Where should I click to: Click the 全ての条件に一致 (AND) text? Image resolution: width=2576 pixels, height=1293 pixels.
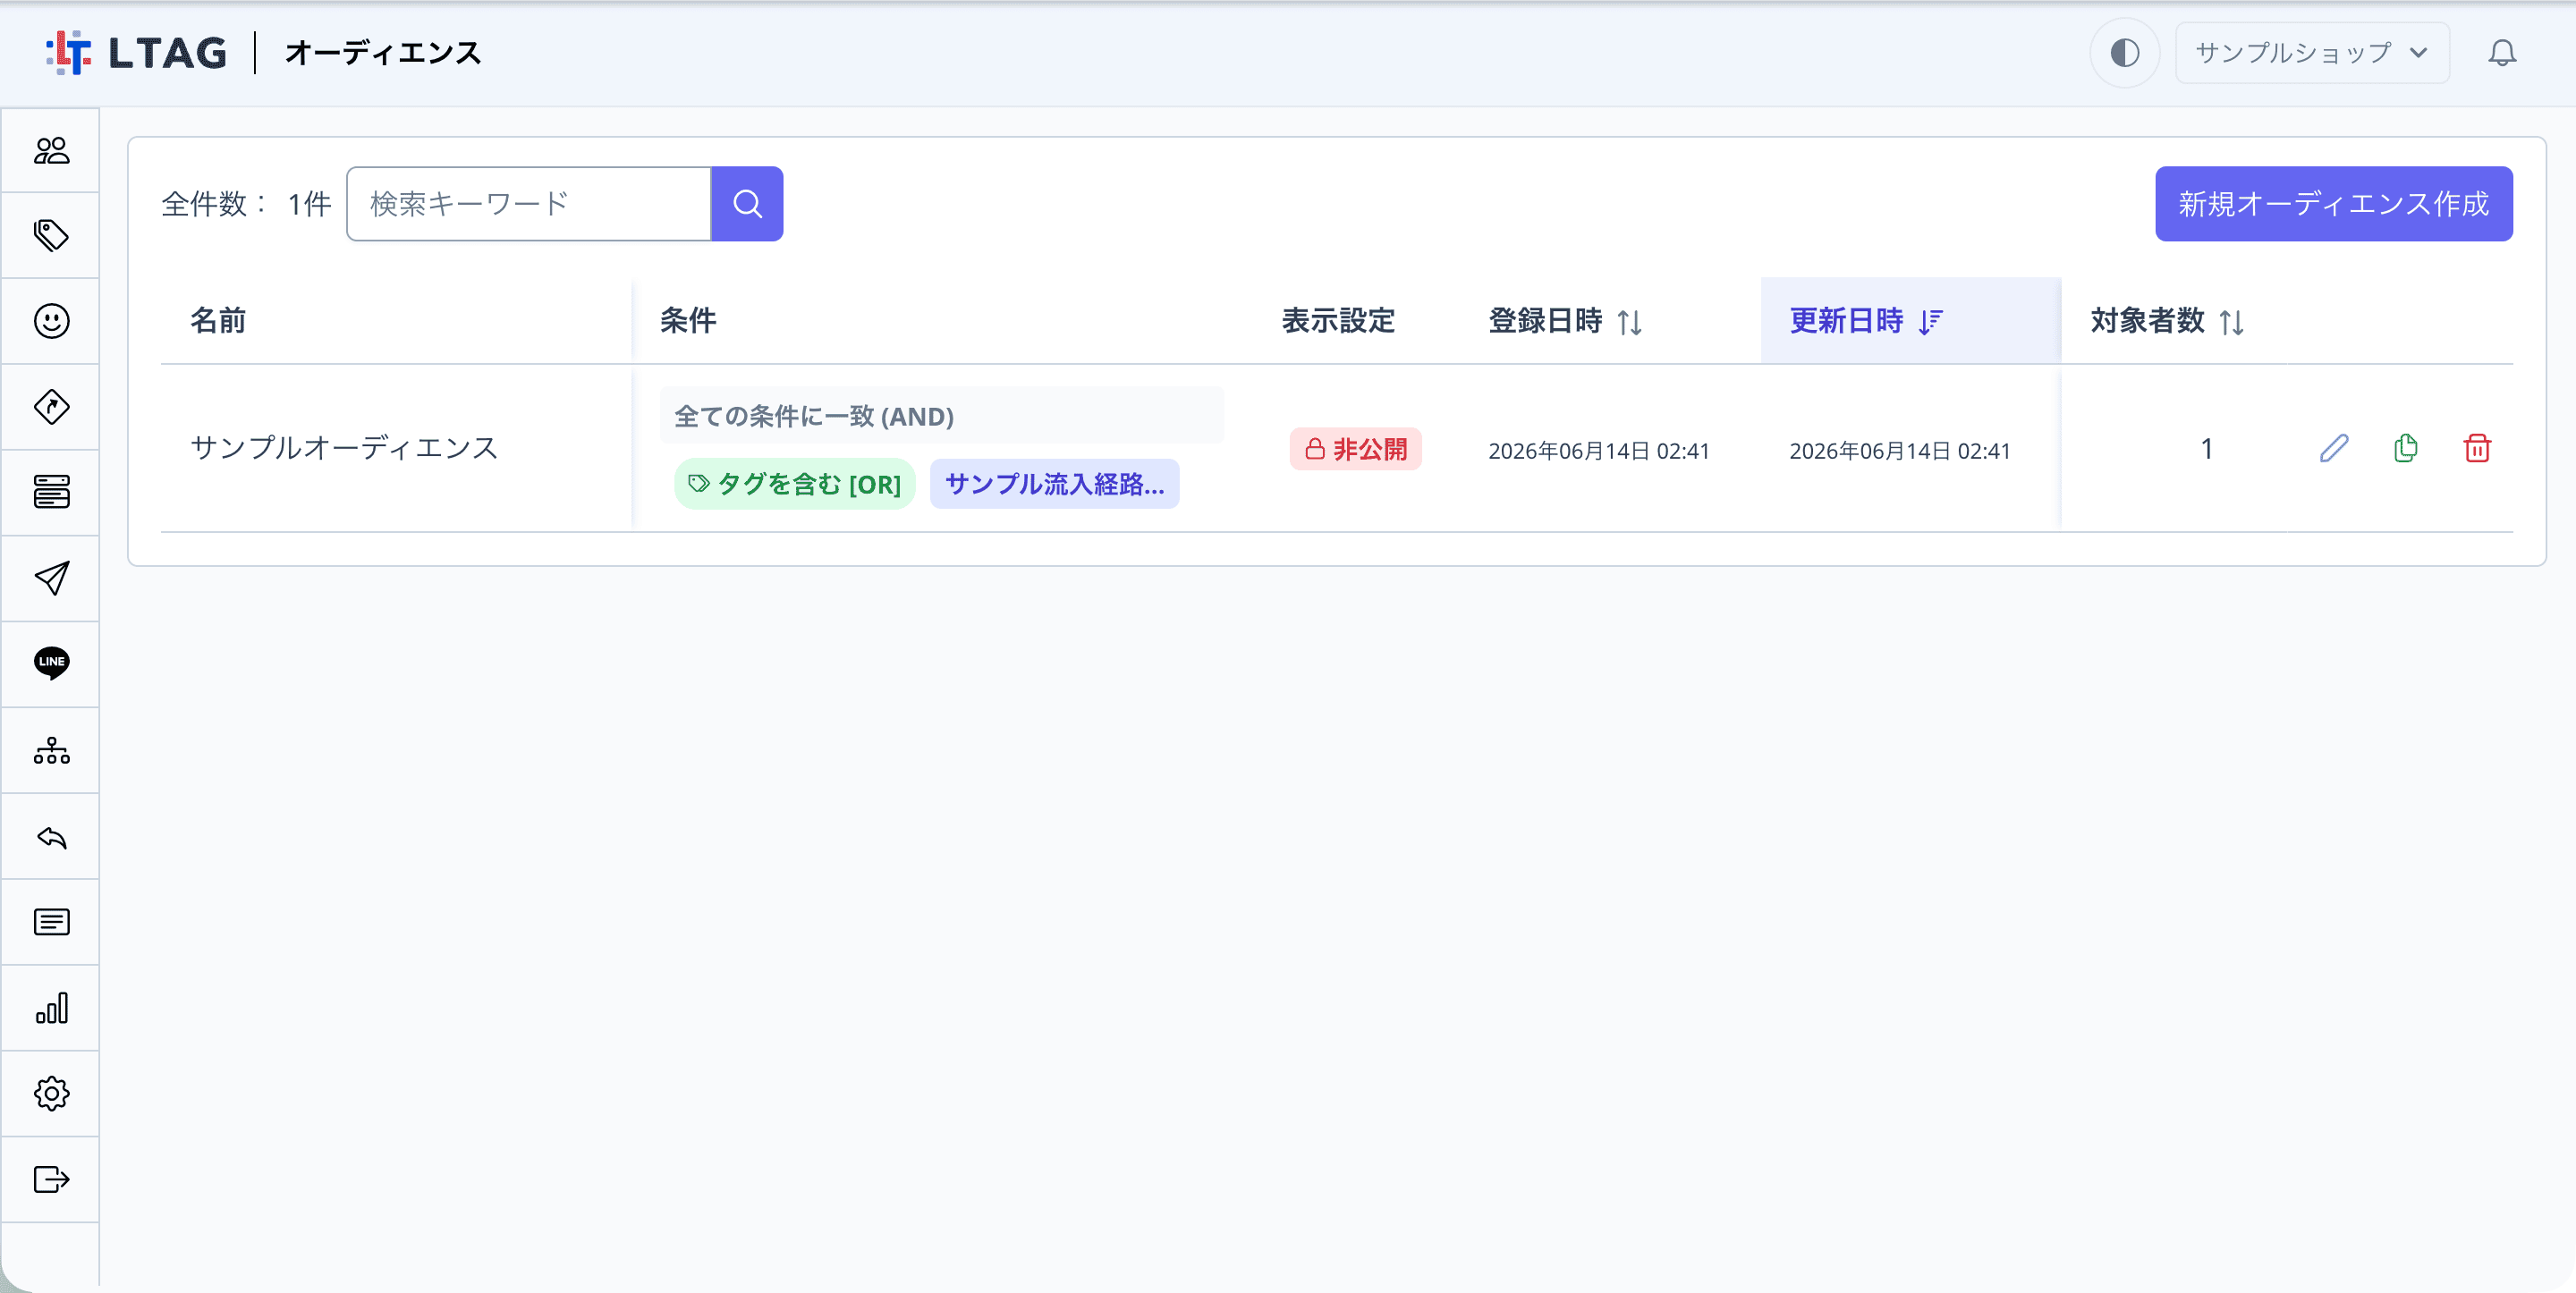pyautogui.click(x=814, y=416)
